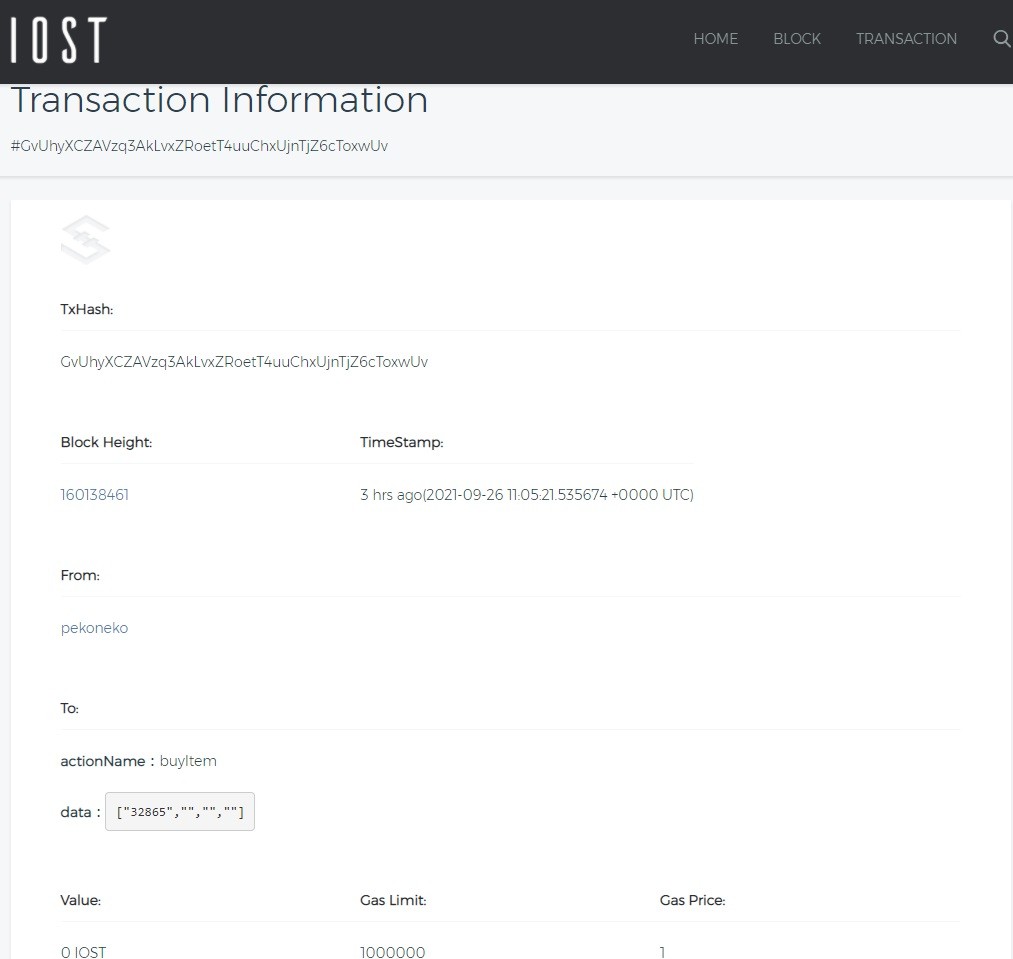Screen dimensions: 1013x959
Task: Click the Block Height label
Action: pos(106,443)
